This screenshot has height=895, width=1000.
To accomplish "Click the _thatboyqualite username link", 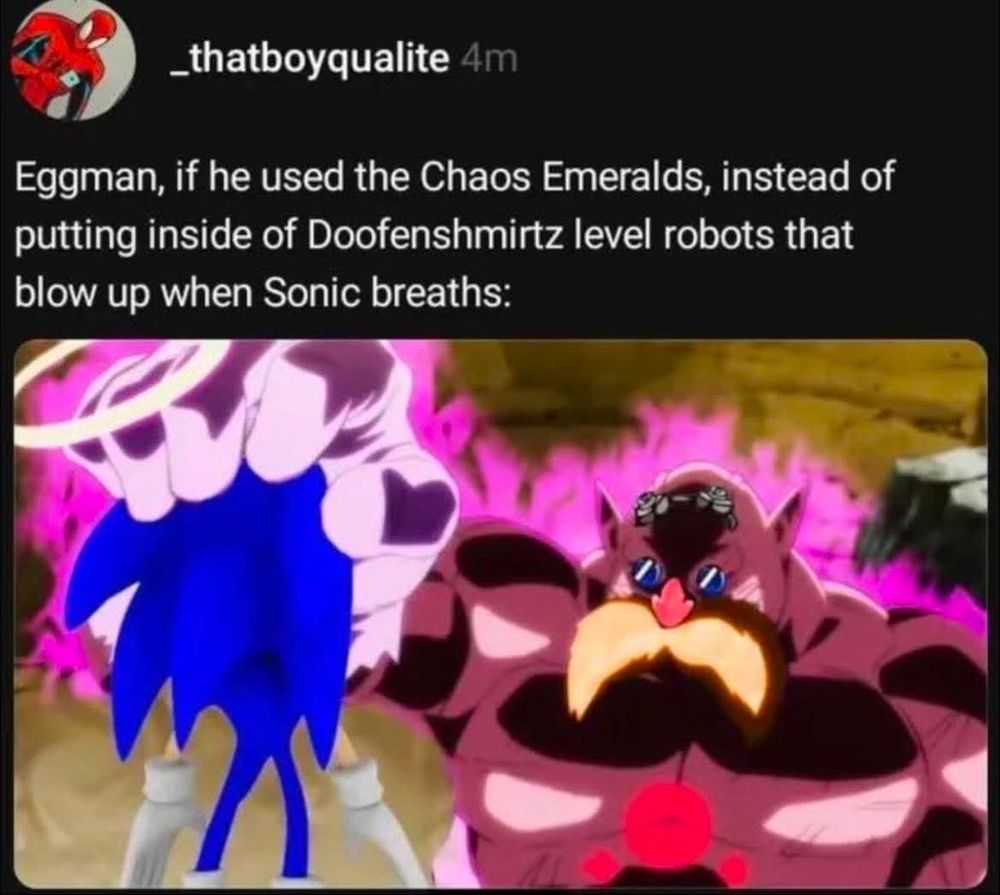I will coord(309,60).
